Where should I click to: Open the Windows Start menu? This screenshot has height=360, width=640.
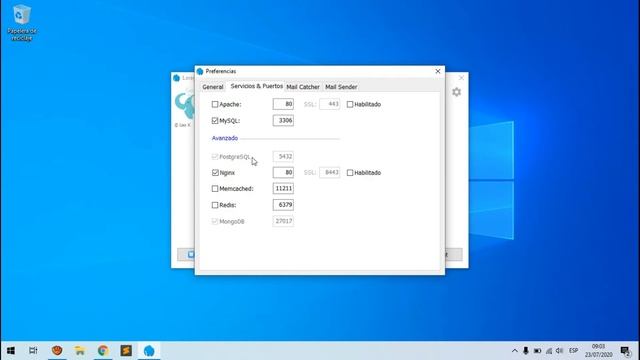coord(11,351)
